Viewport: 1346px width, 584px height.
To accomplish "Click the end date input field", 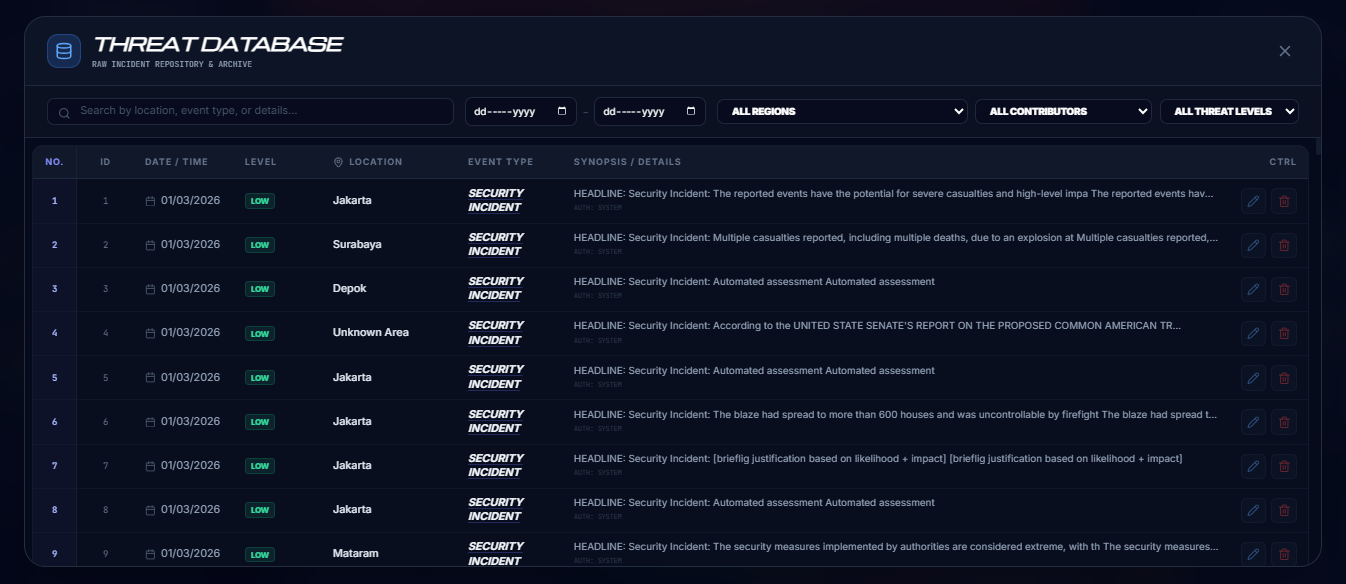I will [650, 111].
